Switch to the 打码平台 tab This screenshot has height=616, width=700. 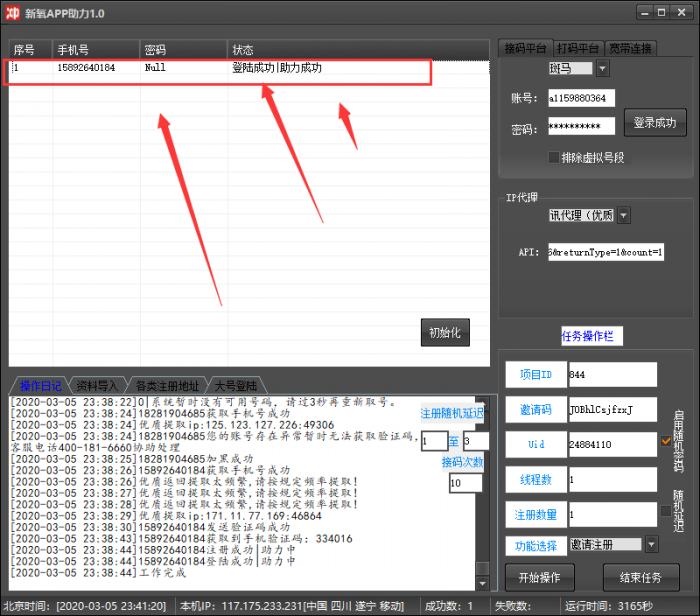point(578,48)
